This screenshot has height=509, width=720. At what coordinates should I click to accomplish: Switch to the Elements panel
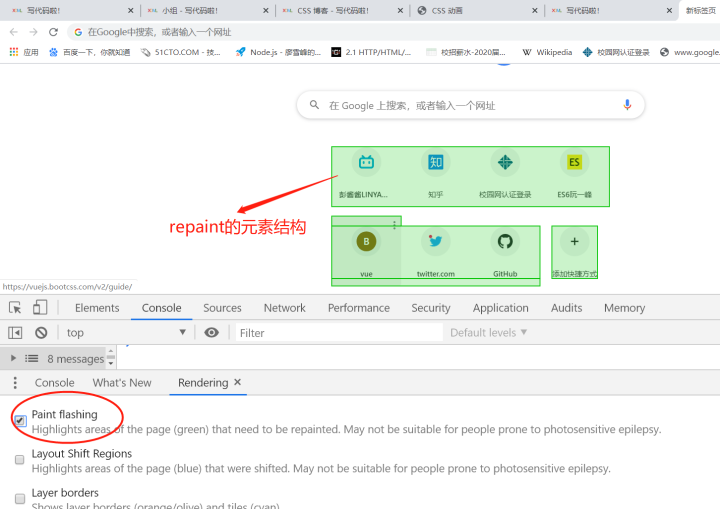[x=97, y=308]
